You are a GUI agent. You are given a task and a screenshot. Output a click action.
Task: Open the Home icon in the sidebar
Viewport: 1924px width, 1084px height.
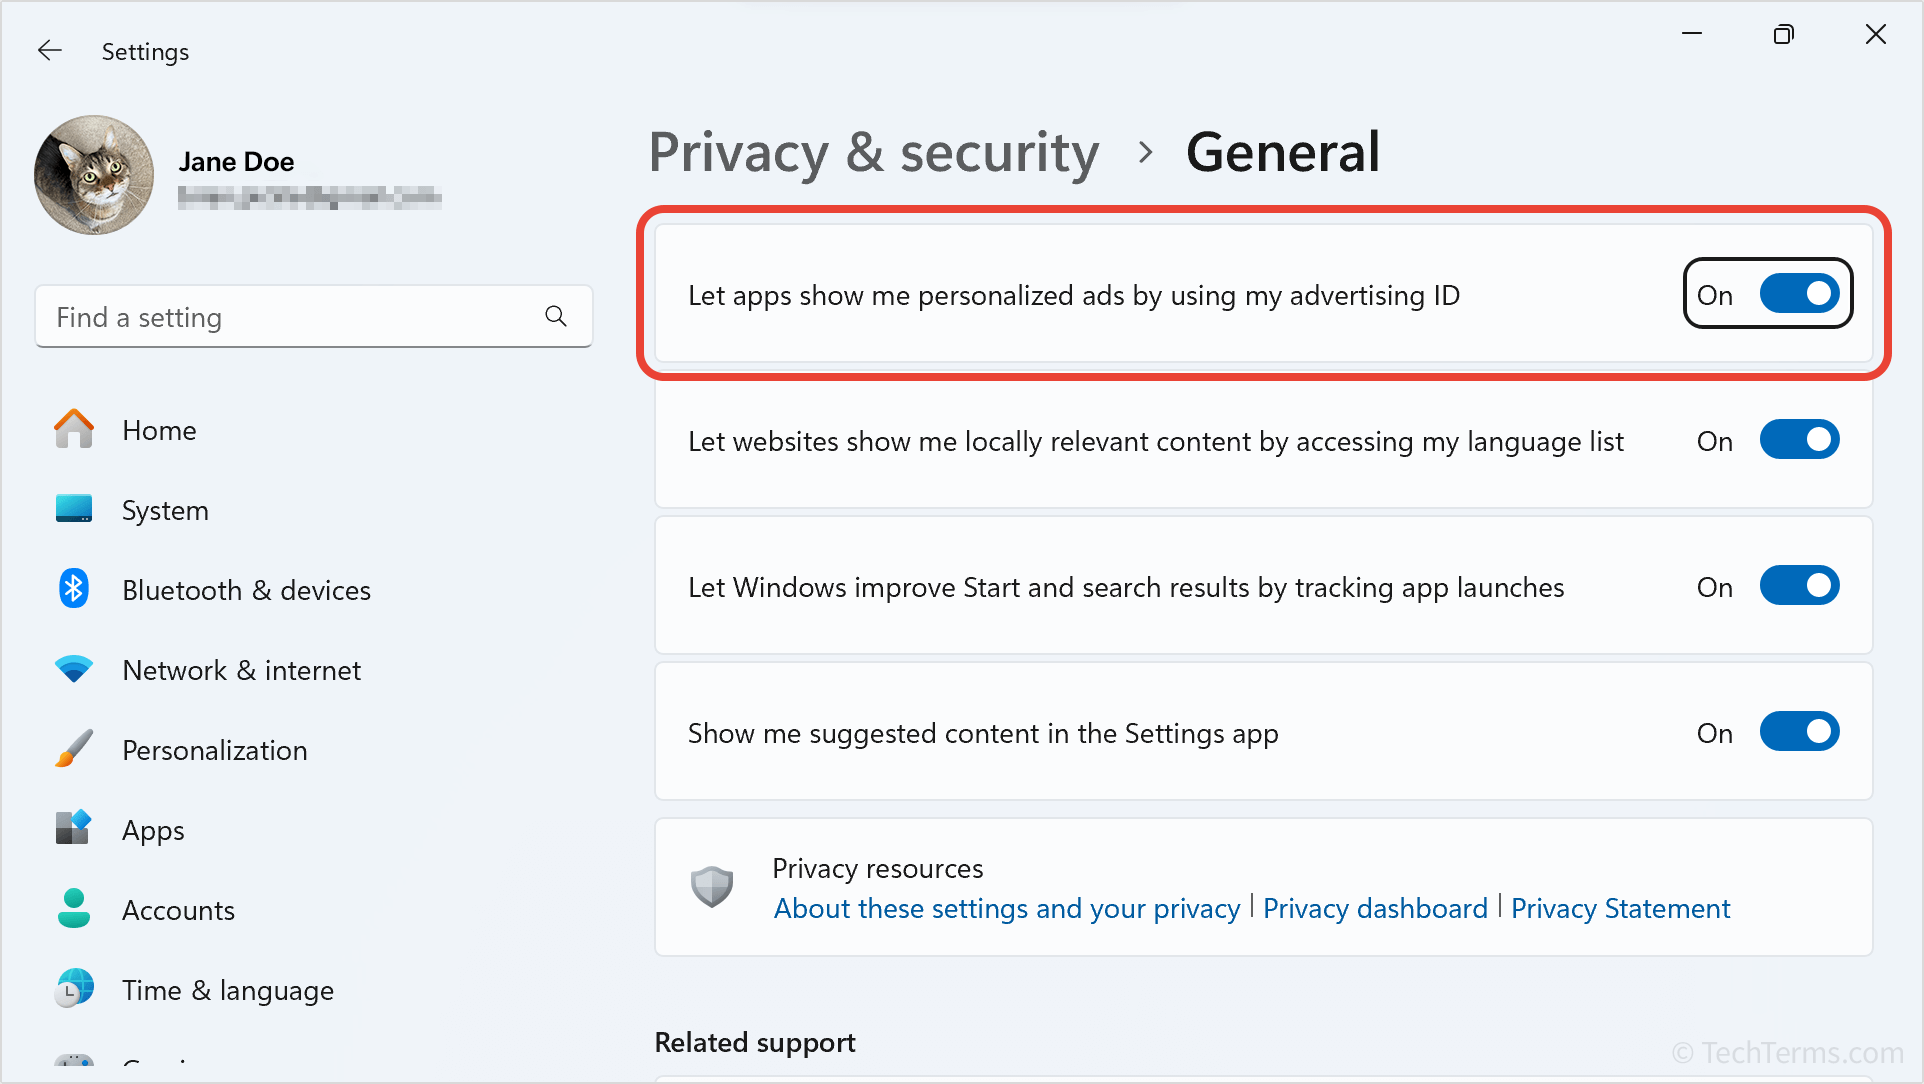[x=74, y=429]
